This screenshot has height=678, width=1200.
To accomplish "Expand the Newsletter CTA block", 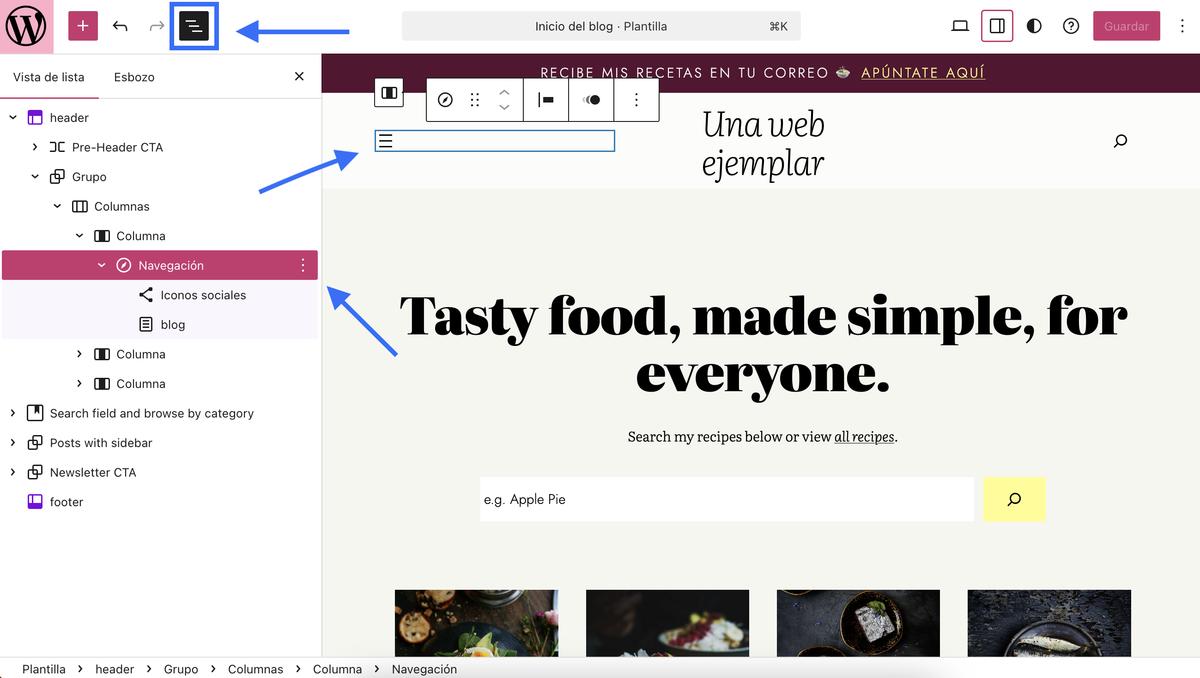I will click(x=13, y=472).
